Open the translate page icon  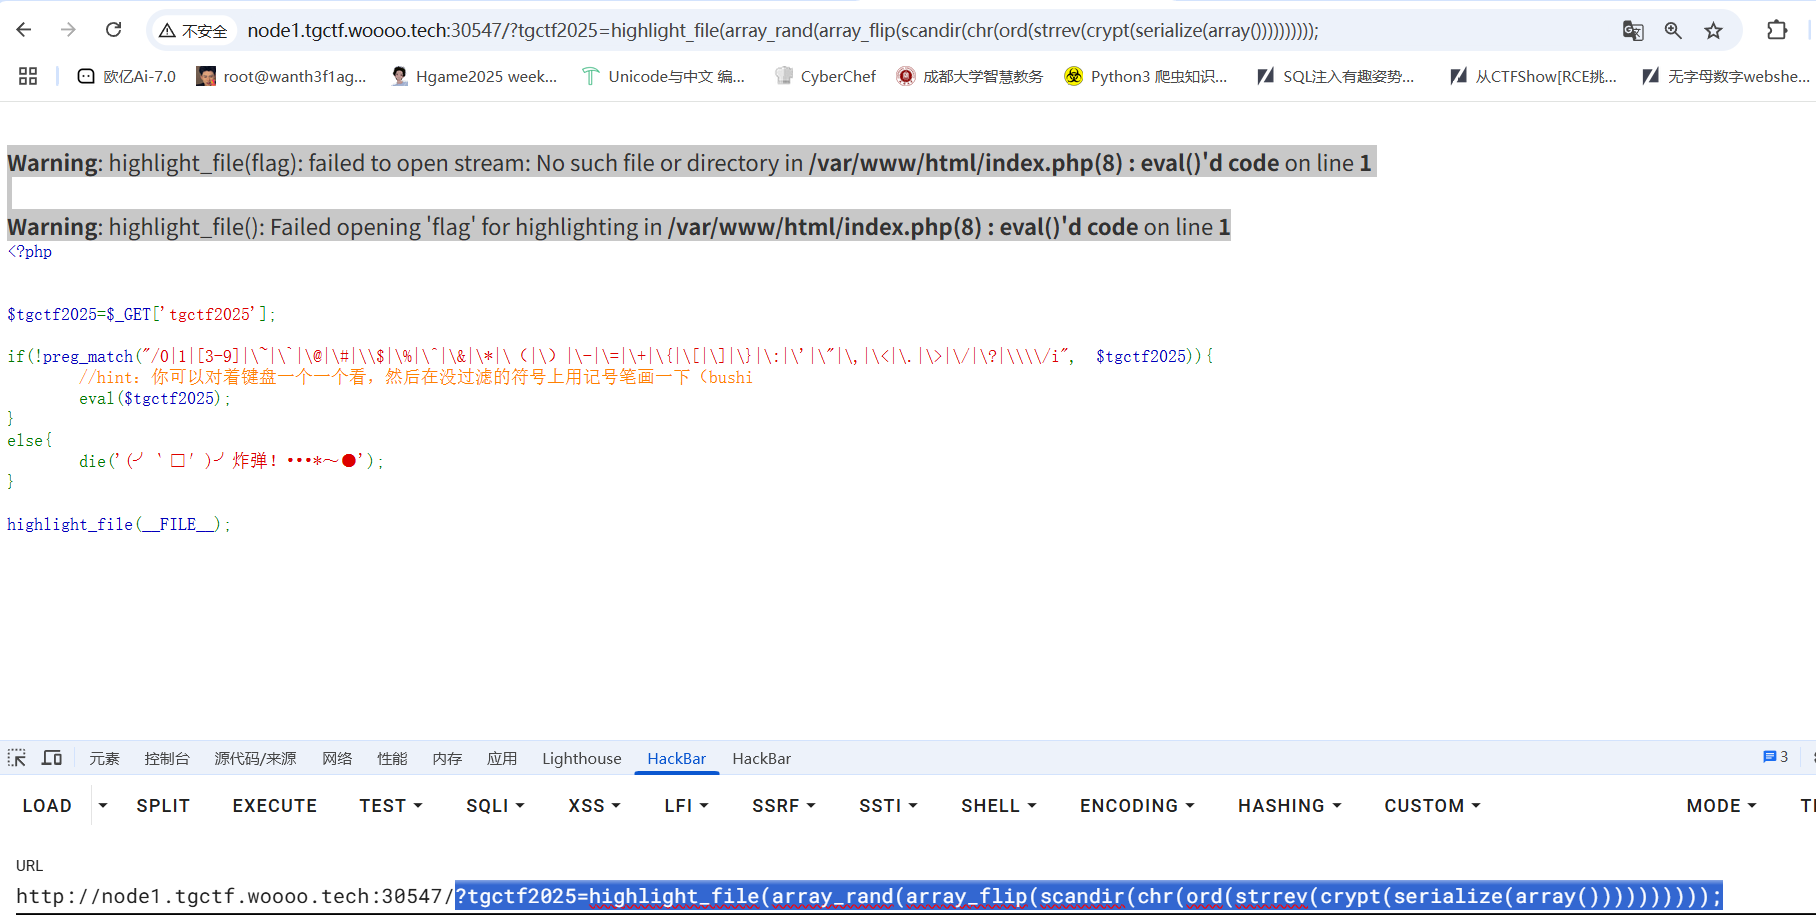1633,30
